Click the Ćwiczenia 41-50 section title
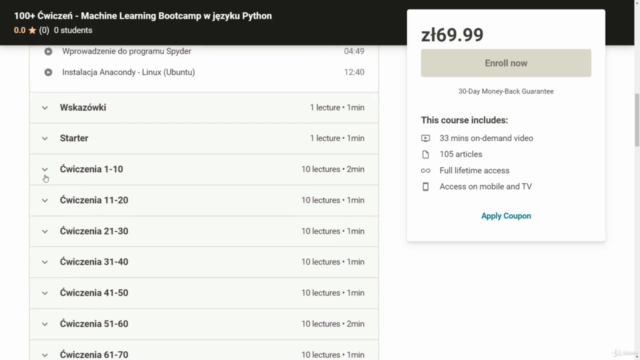This screenshot has width=640, height=360. 94,293
